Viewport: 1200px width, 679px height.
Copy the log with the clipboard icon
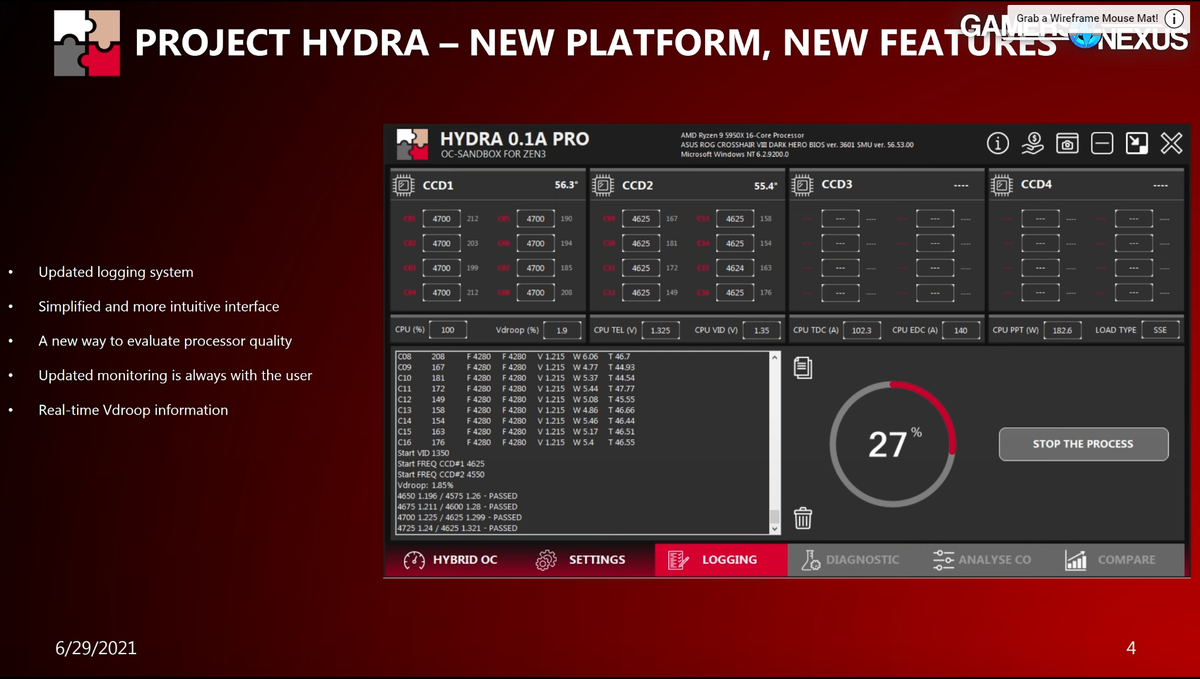802,368
